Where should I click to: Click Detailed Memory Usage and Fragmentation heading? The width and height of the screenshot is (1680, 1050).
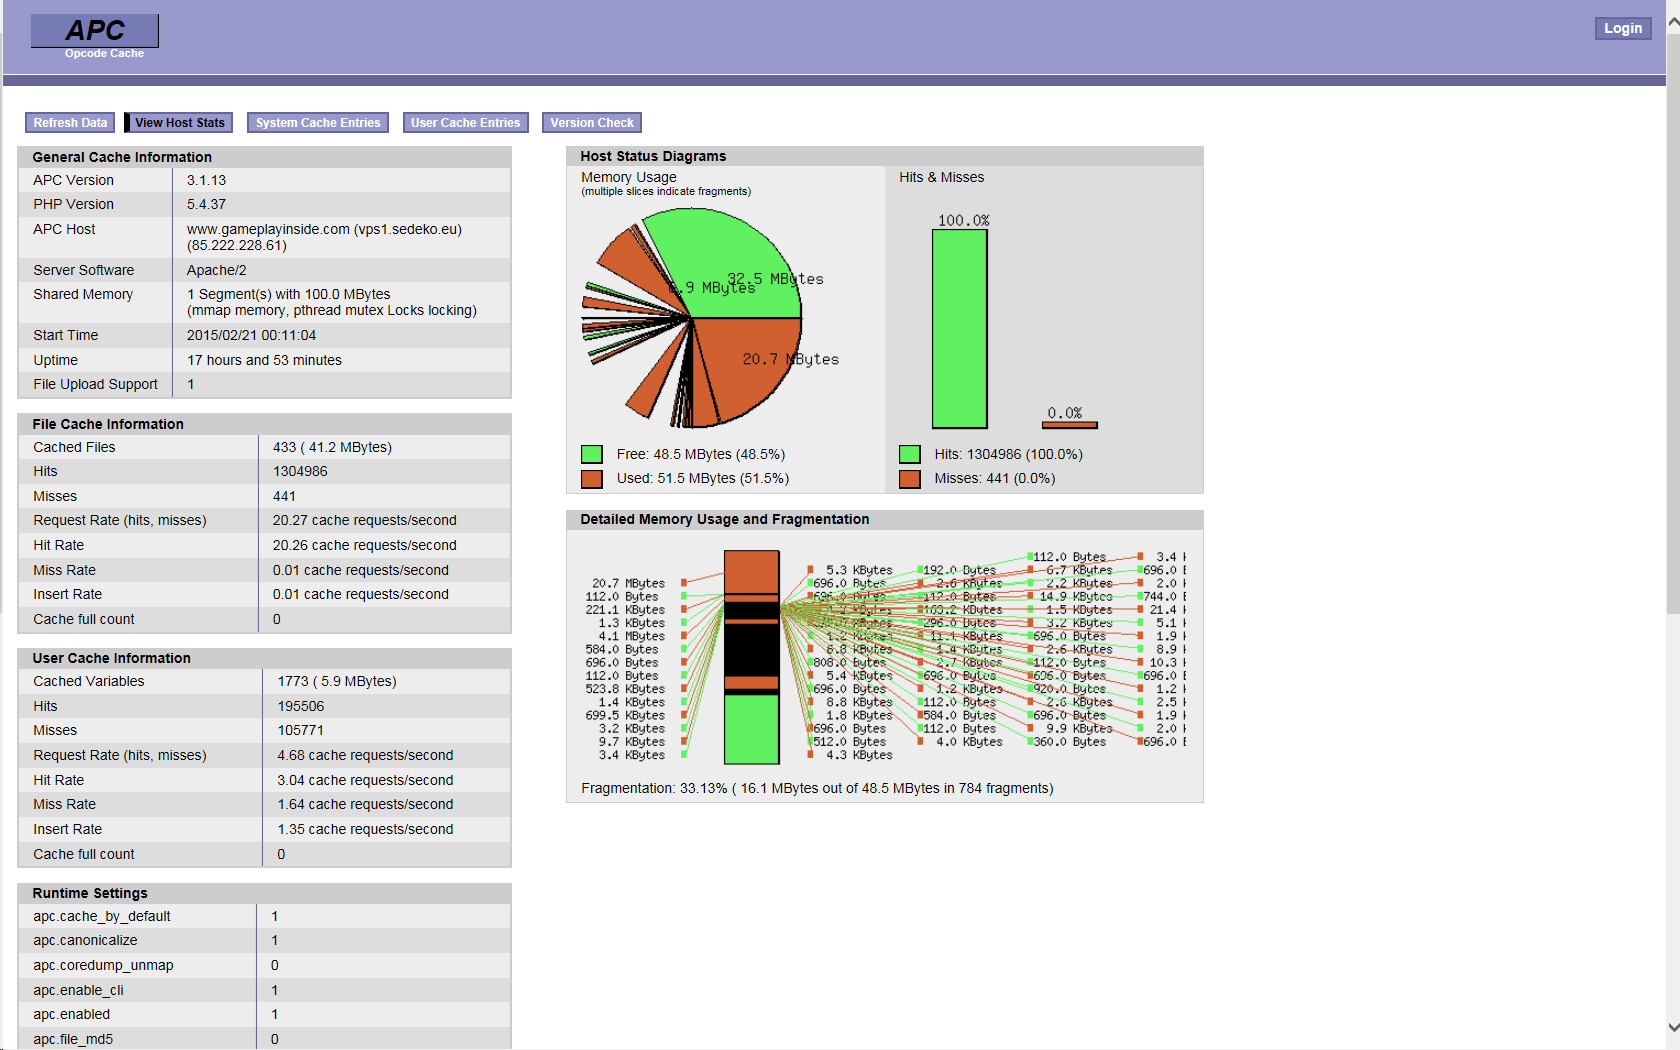(725, 519)
